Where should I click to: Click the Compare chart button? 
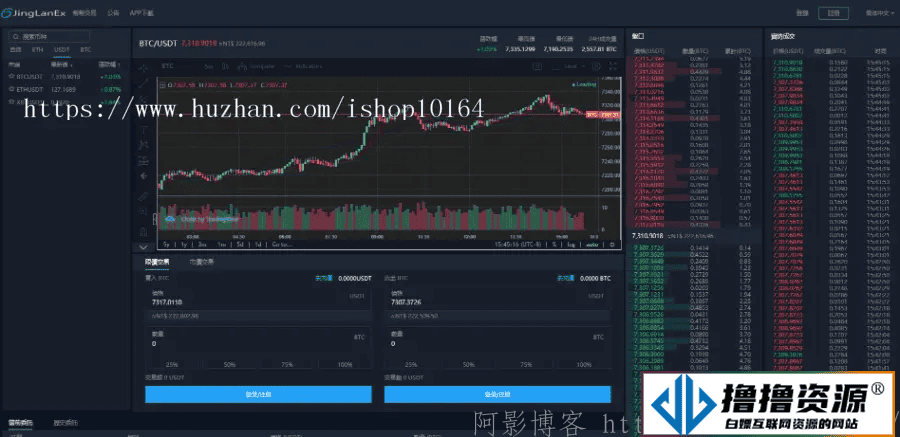pyautogui.click(x=257, y=67)
